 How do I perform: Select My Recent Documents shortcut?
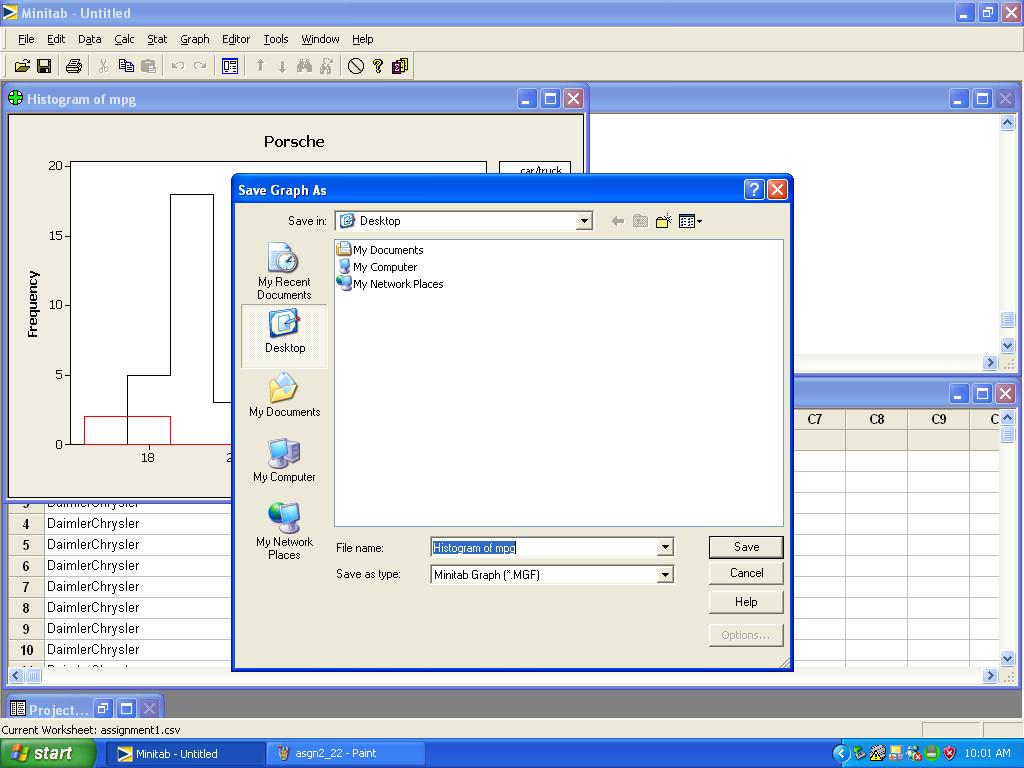pos(284,272)
